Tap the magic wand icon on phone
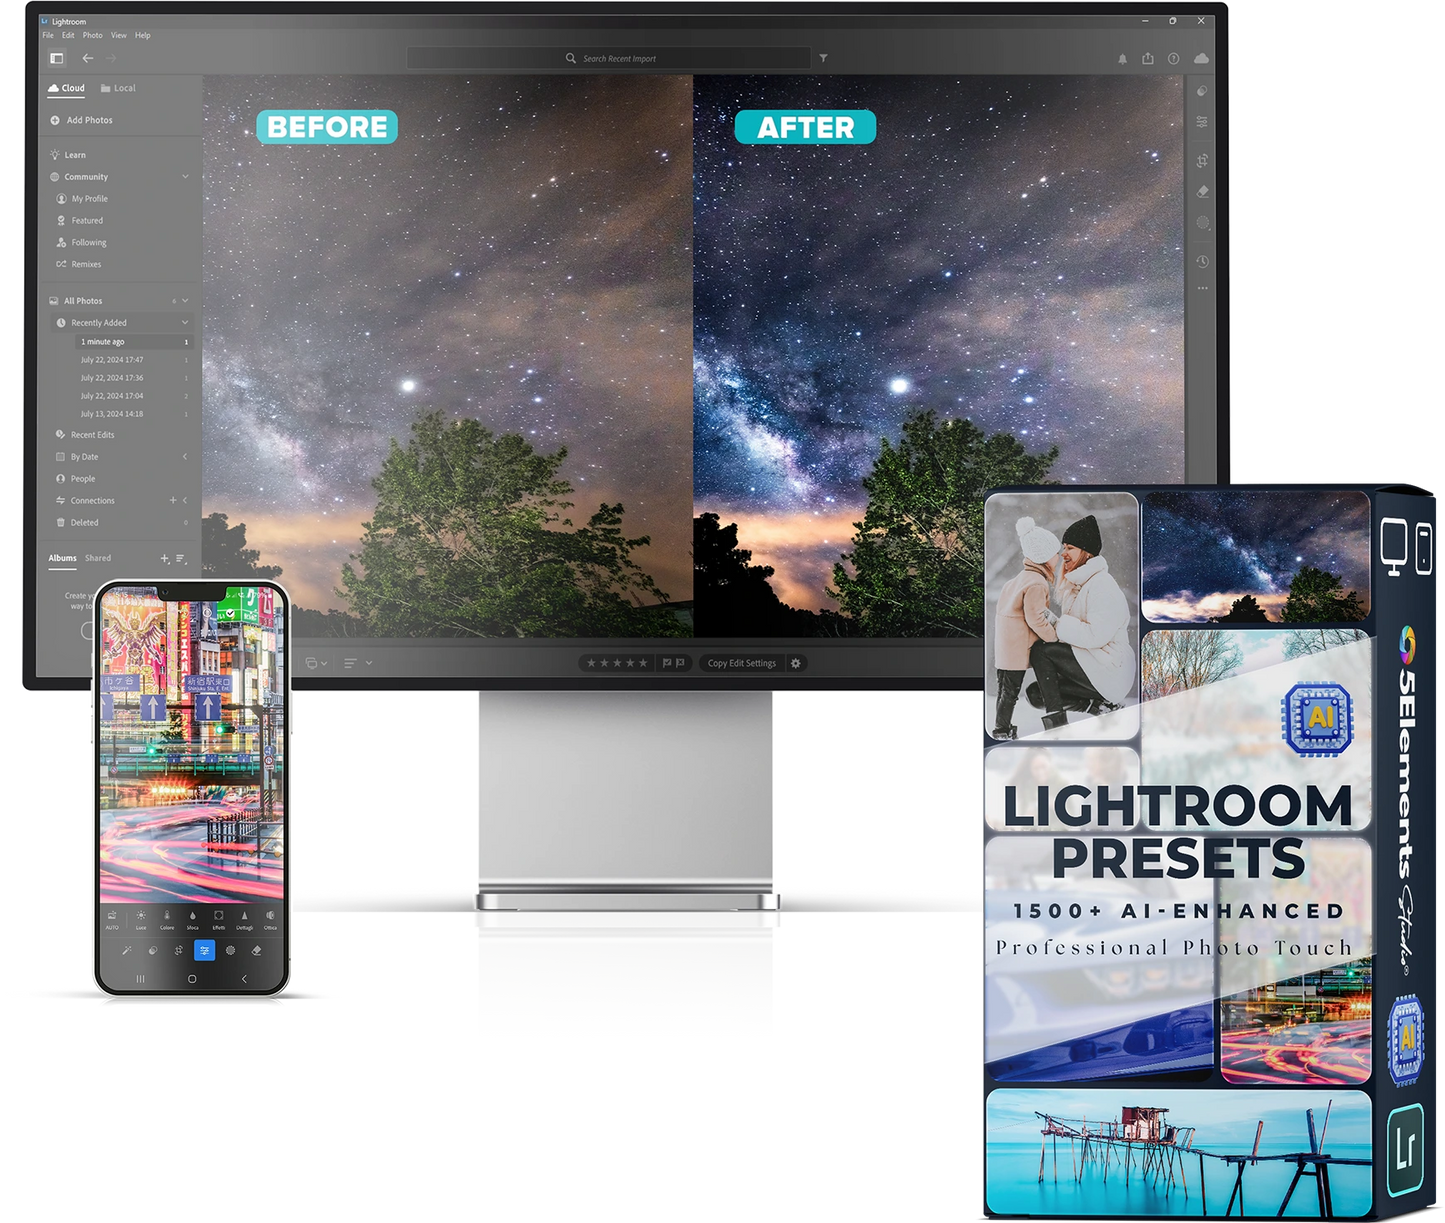Viewport: 1445px width, 1223px height. [127, 950]
